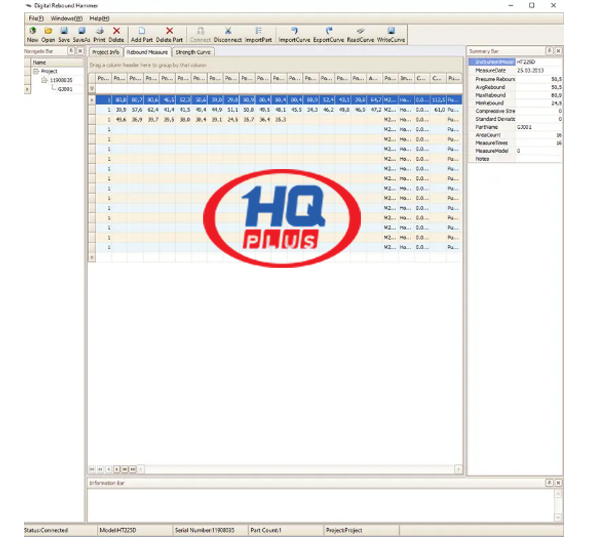Viewport: 600px width, 540px height.
Task: Select the Rebound Measure tab
Action: click(147, 52)
